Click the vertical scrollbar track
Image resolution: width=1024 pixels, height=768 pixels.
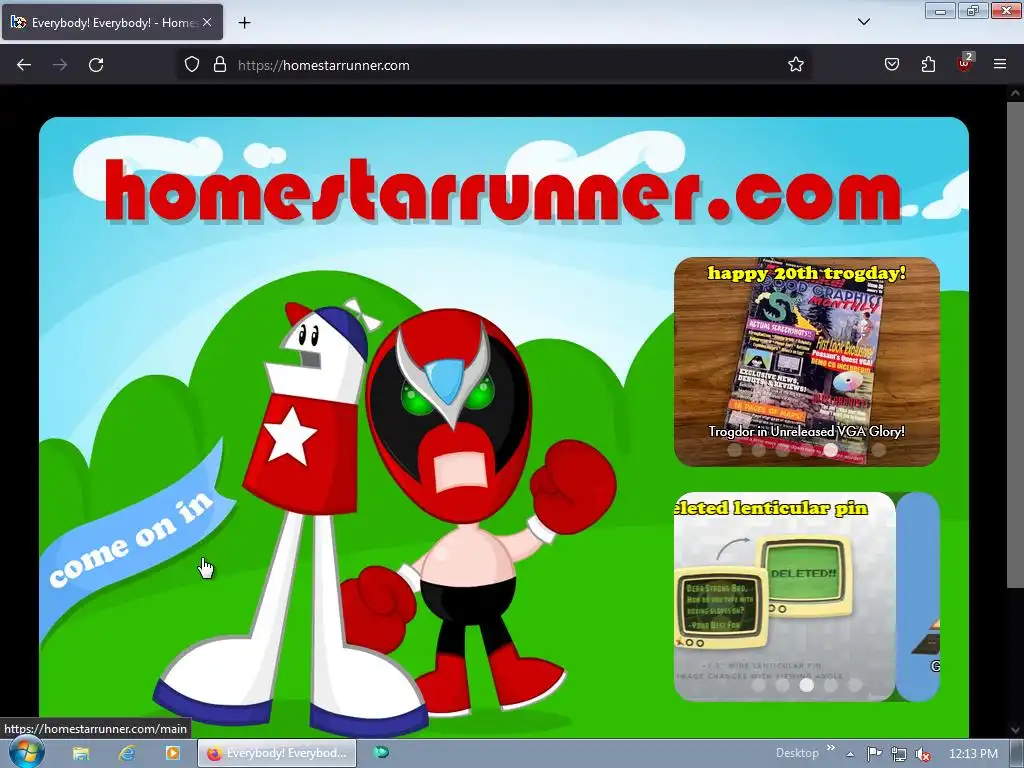[x=1016, y=653]
